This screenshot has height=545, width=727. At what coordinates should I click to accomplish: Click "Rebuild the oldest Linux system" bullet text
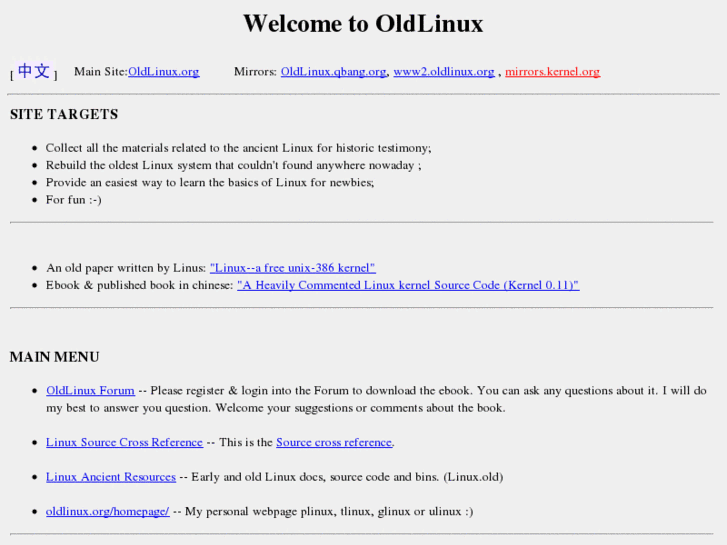click(x=234, y=165)
